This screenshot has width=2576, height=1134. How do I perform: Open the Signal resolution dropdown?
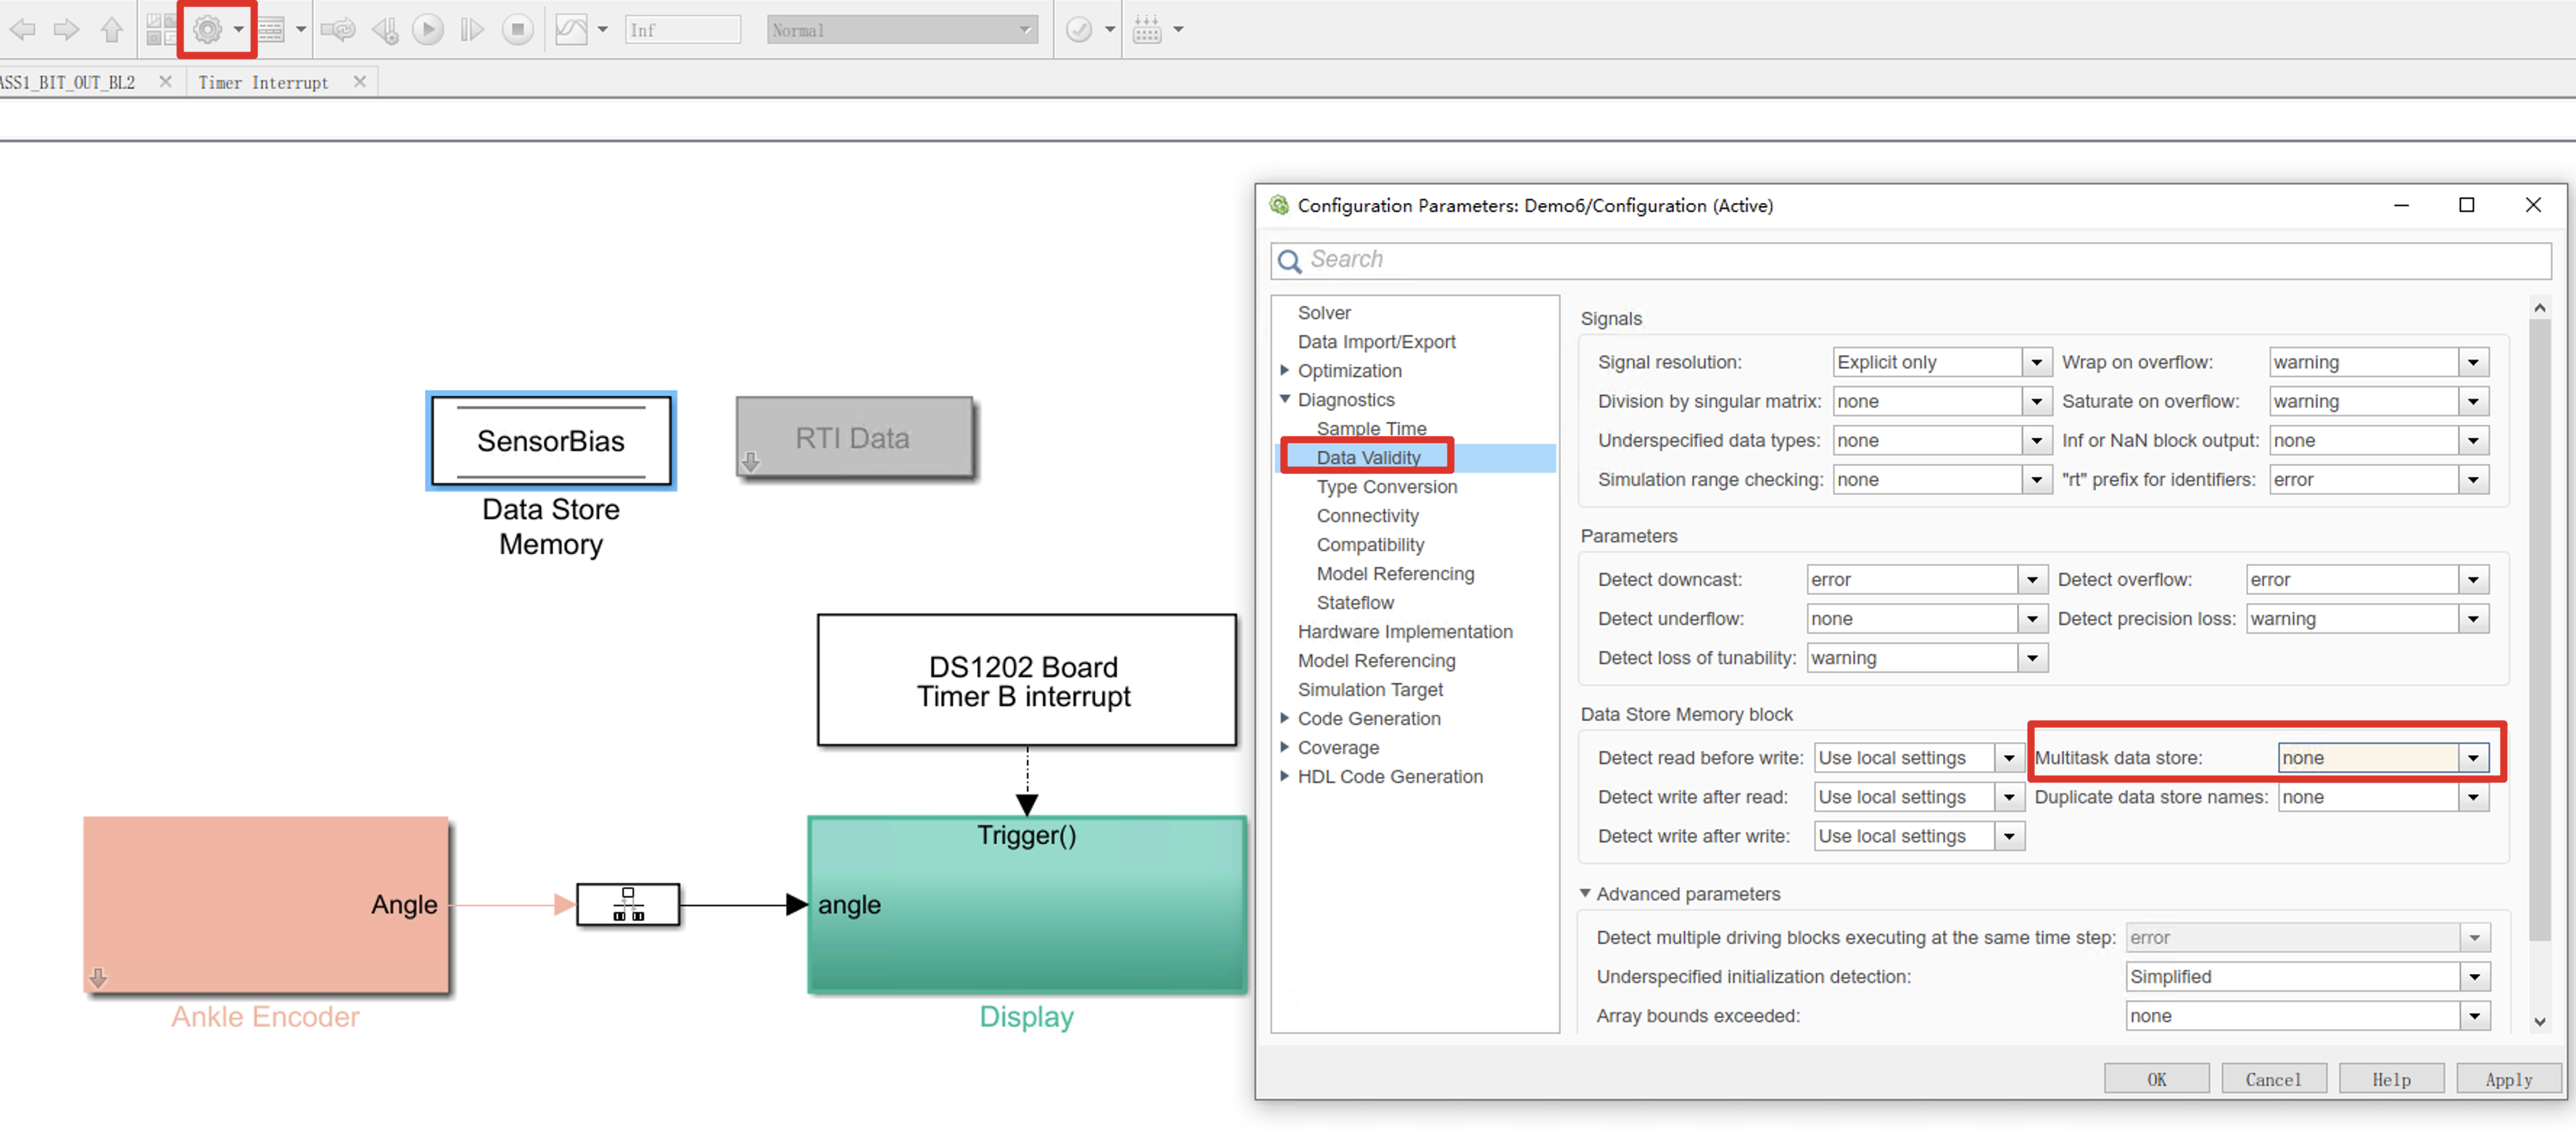point(2035,362)
